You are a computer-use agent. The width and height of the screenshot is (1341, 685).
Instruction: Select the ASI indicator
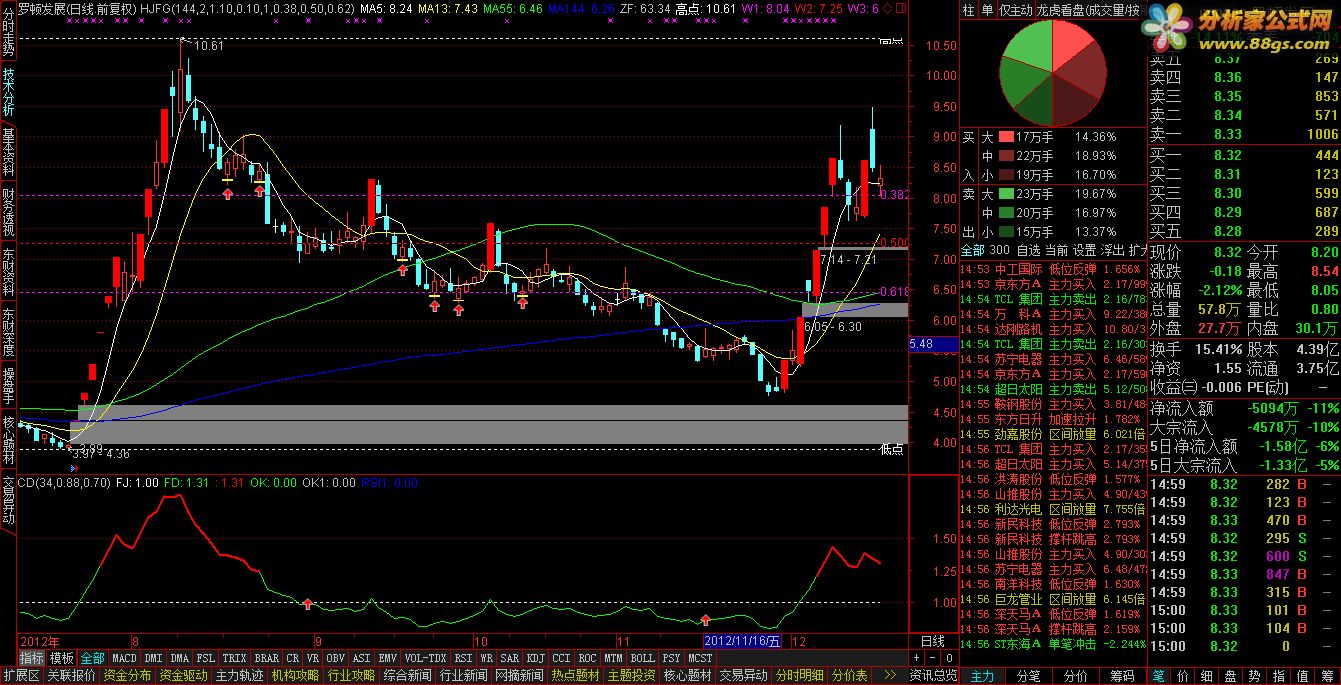(361, 659)
